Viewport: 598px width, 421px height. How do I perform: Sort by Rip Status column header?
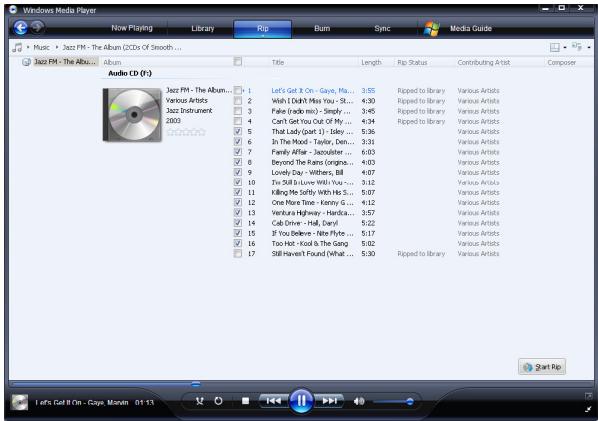[x=412, y=62]
